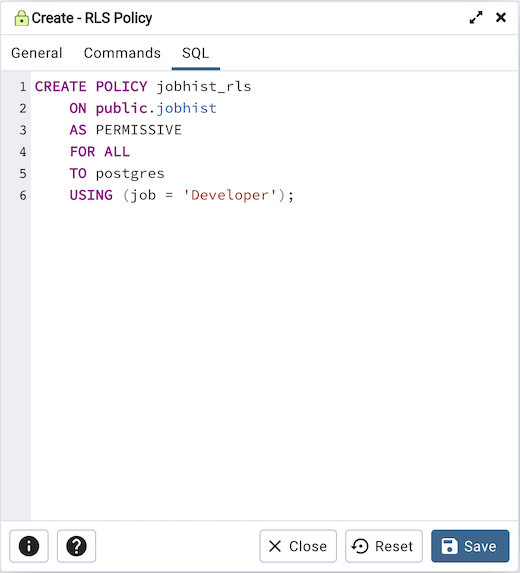Image resolution: width=520 pixels, height=573 pixels.
Task: Click the Close button
Action: [298, 546]
